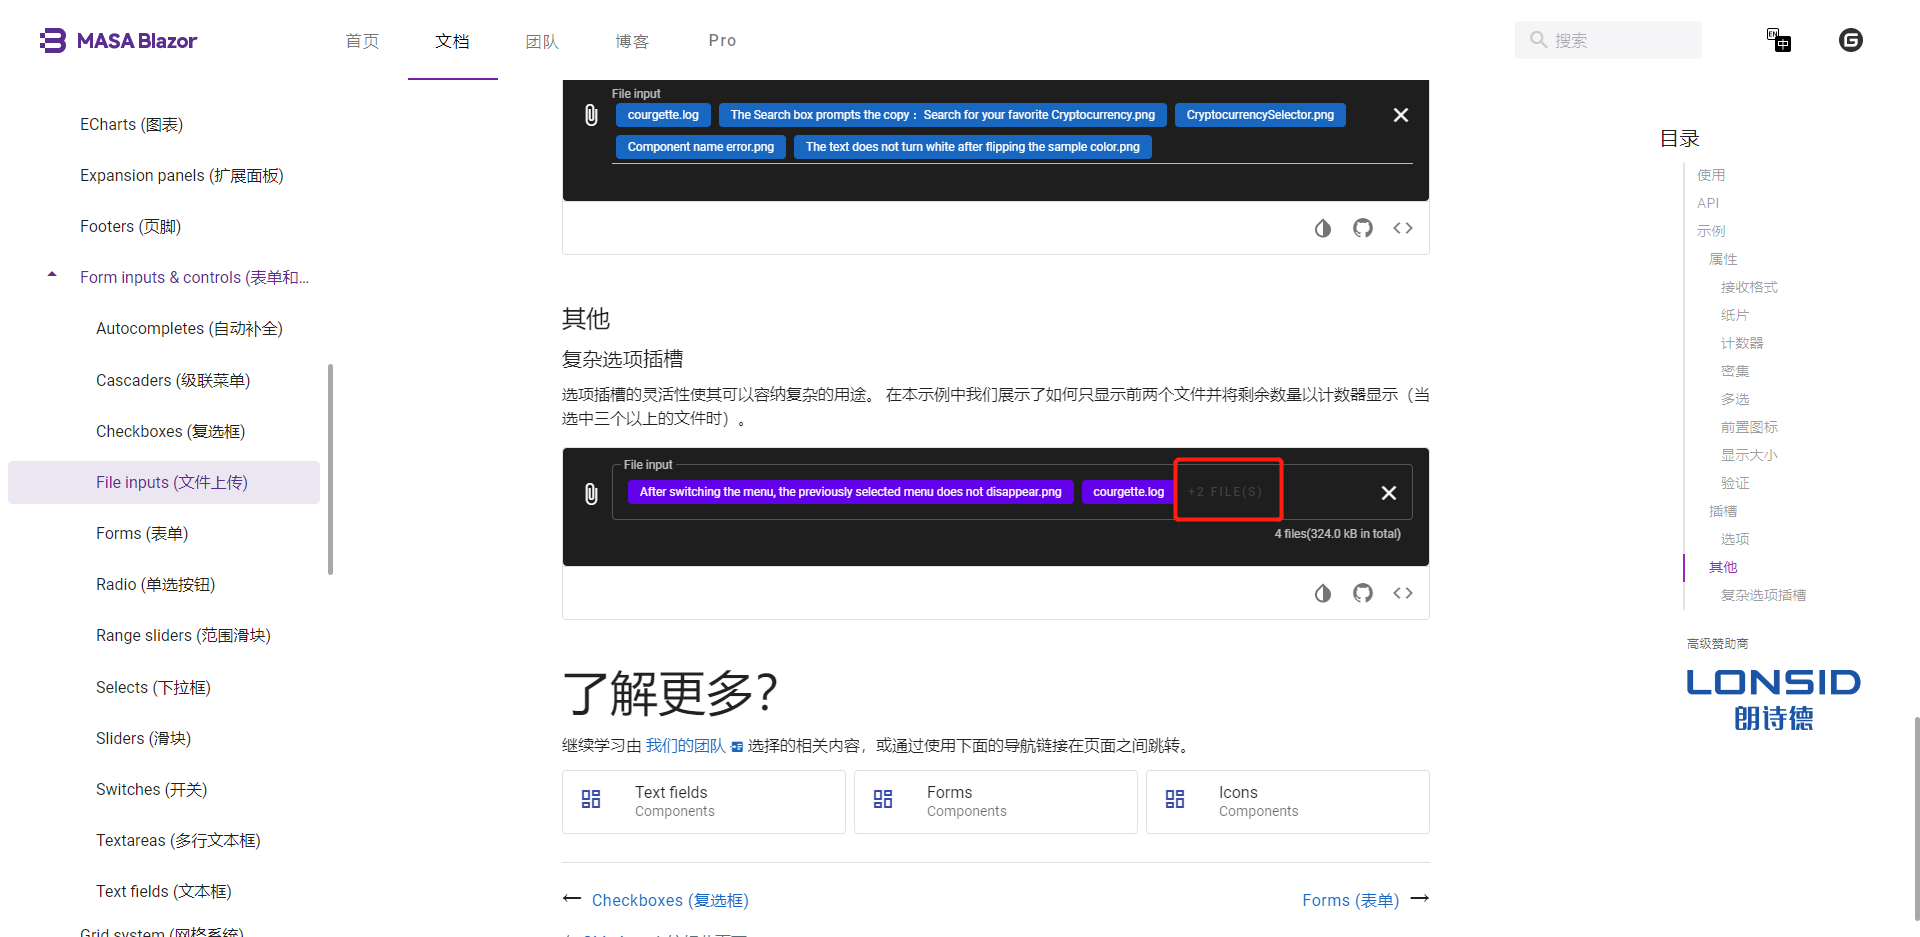Jump to 前置图标 in table of contents
The width and height of the screenshot is (1920, 937).
click(x=1749, y=427)
